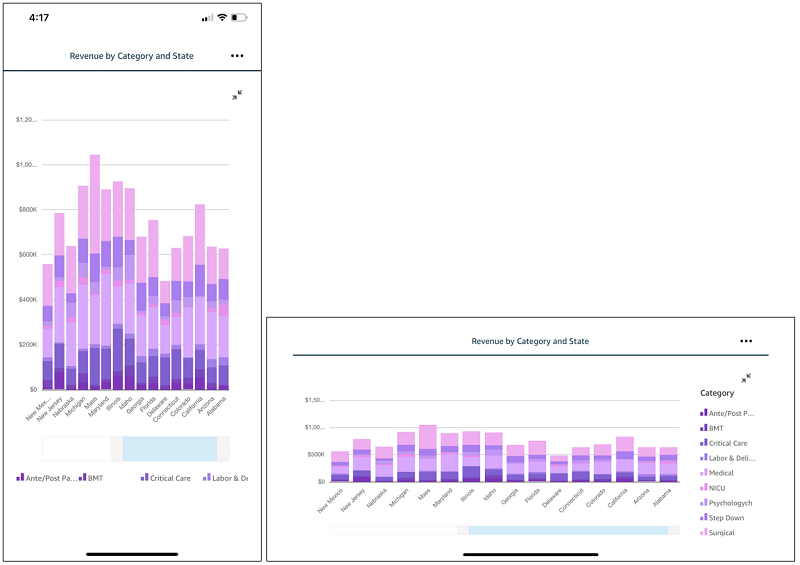
Task: Select the Critical Care legend icon in portrait
Action: [144, 478]
